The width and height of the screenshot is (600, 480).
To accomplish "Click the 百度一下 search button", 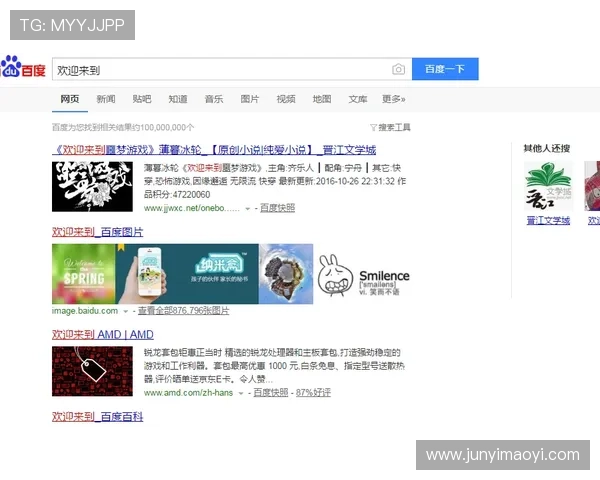I will coord(445,69).
